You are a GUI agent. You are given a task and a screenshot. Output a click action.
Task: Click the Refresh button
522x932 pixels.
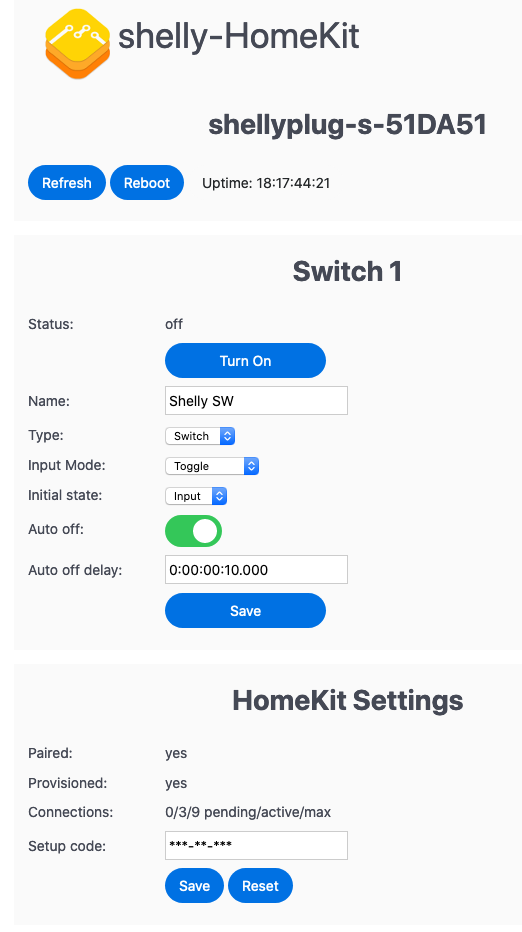pyautogui.click(x=67, y=182)
